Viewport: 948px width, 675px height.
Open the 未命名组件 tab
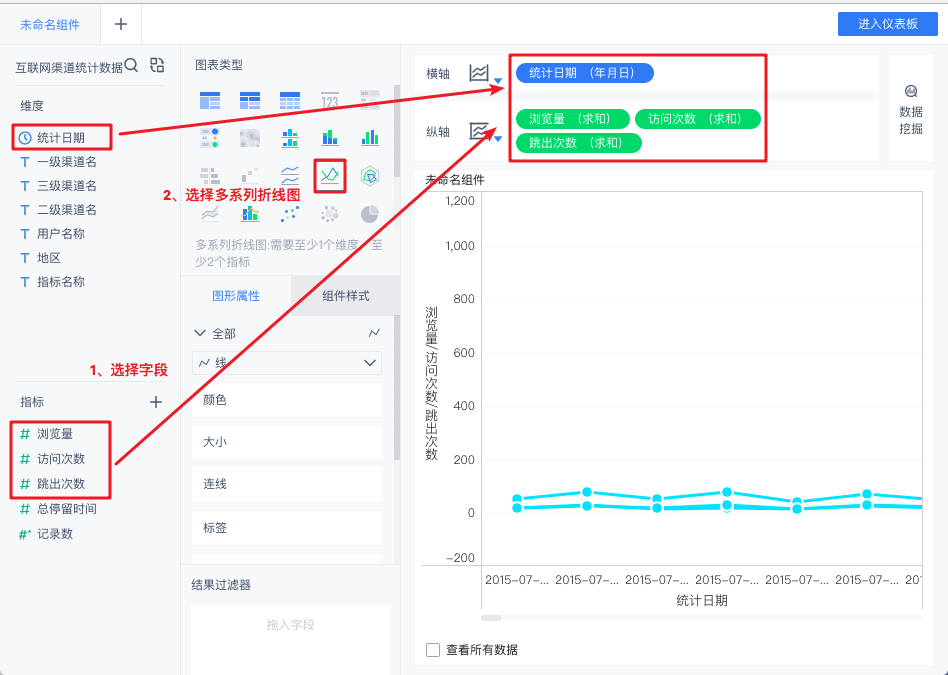pos(50,25)
